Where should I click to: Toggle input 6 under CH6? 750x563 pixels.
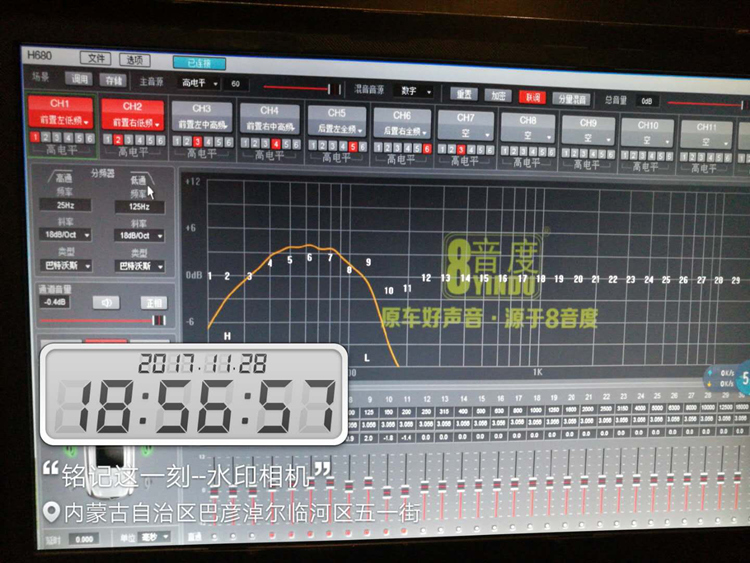pyautogui.click(x=427, y=148)
